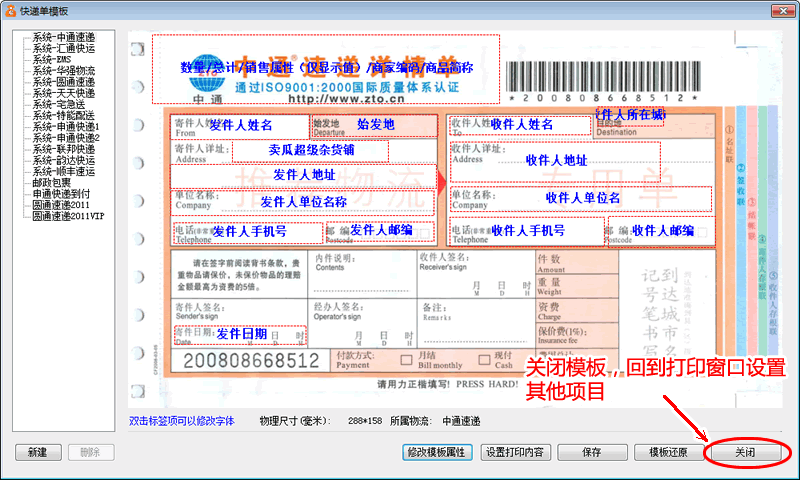Screen dimensions: 800x480
Task: Click 设置打印内容 button
Action: (514, 452)
